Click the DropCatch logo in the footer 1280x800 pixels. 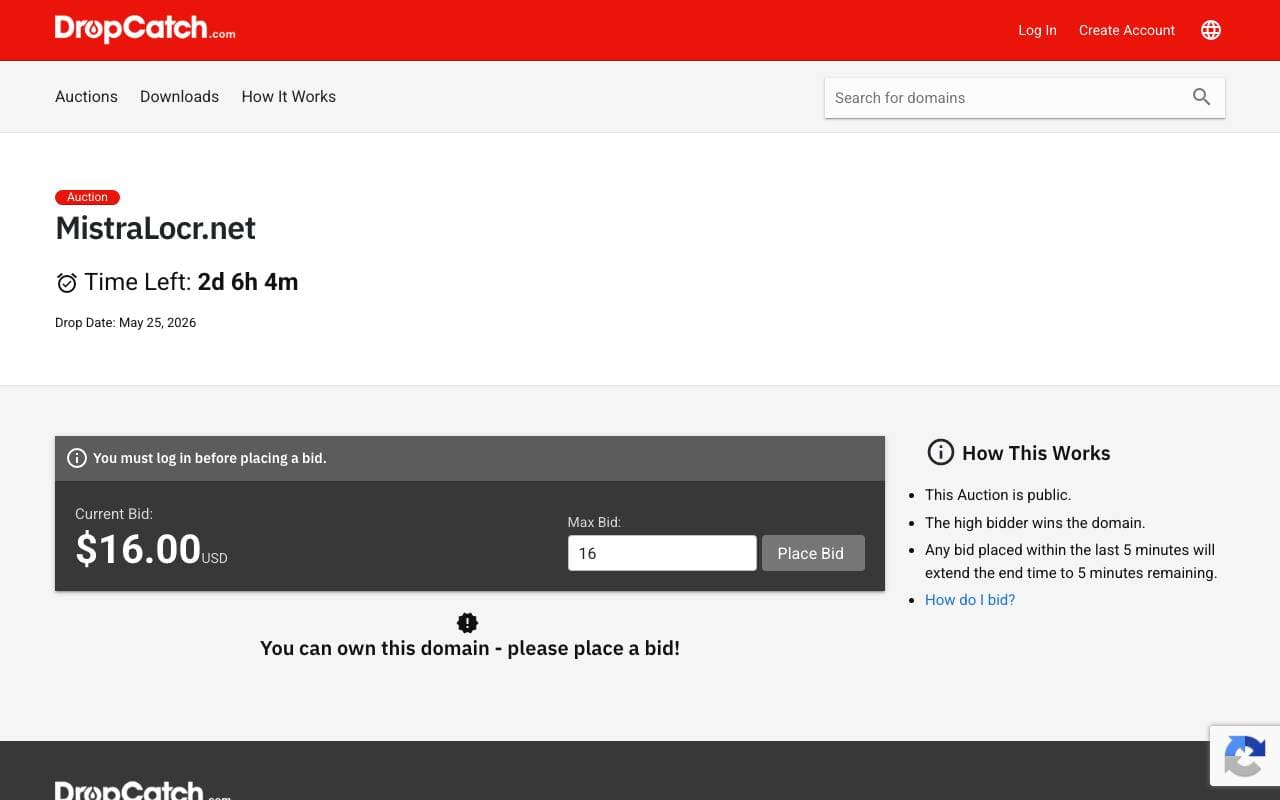[143, 791]
